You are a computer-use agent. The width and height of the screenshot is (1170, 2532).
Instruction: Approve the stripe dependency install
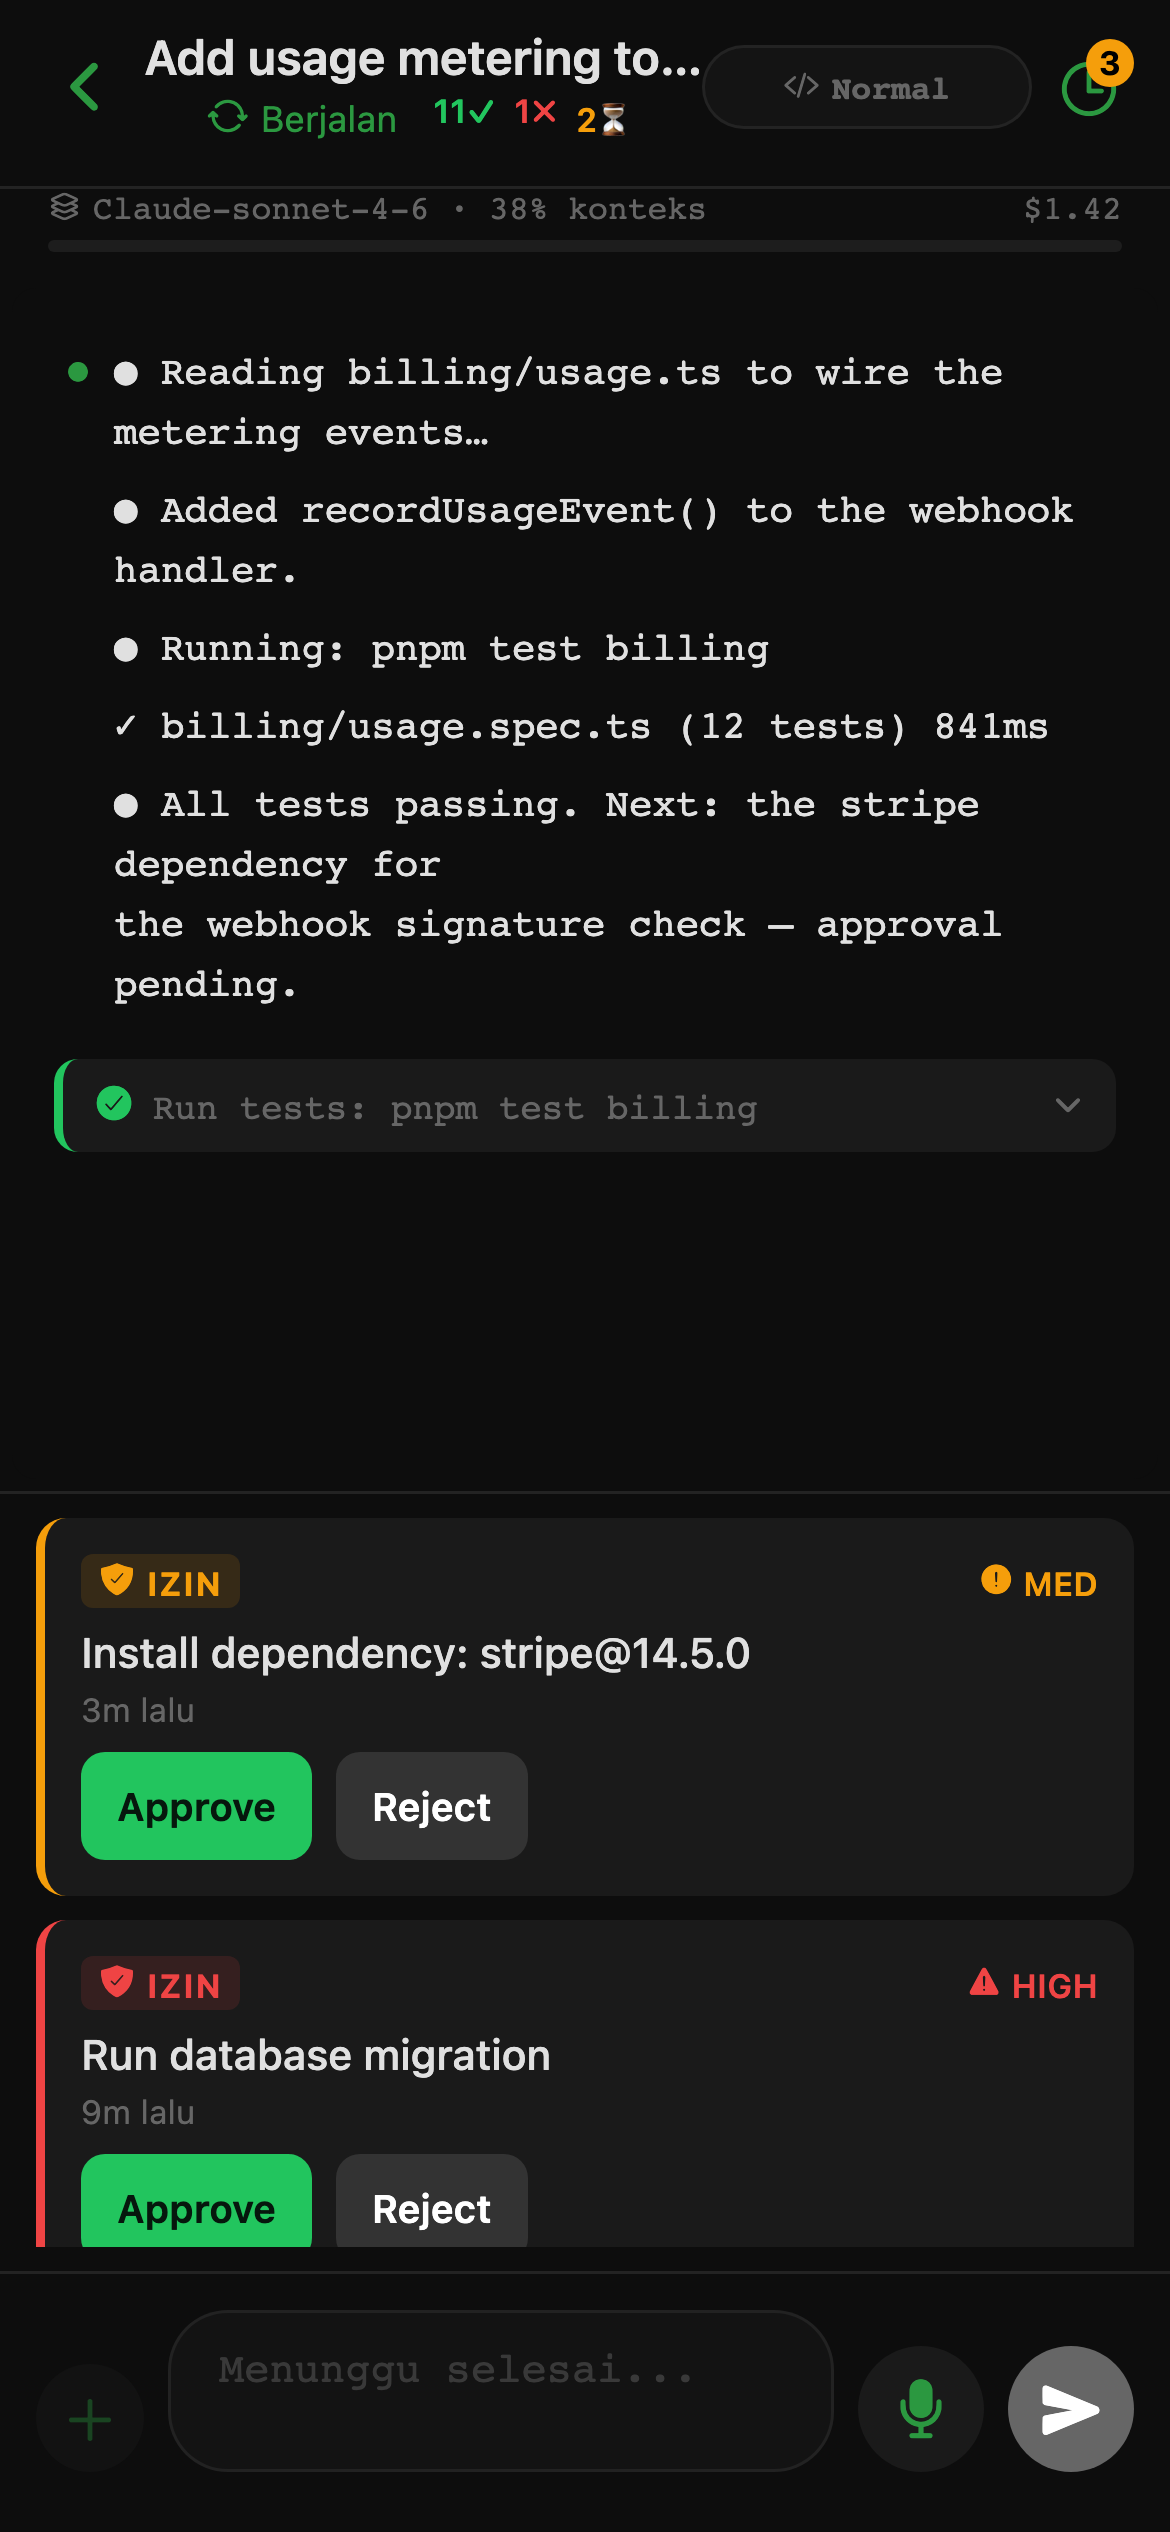click(196, 1806)
